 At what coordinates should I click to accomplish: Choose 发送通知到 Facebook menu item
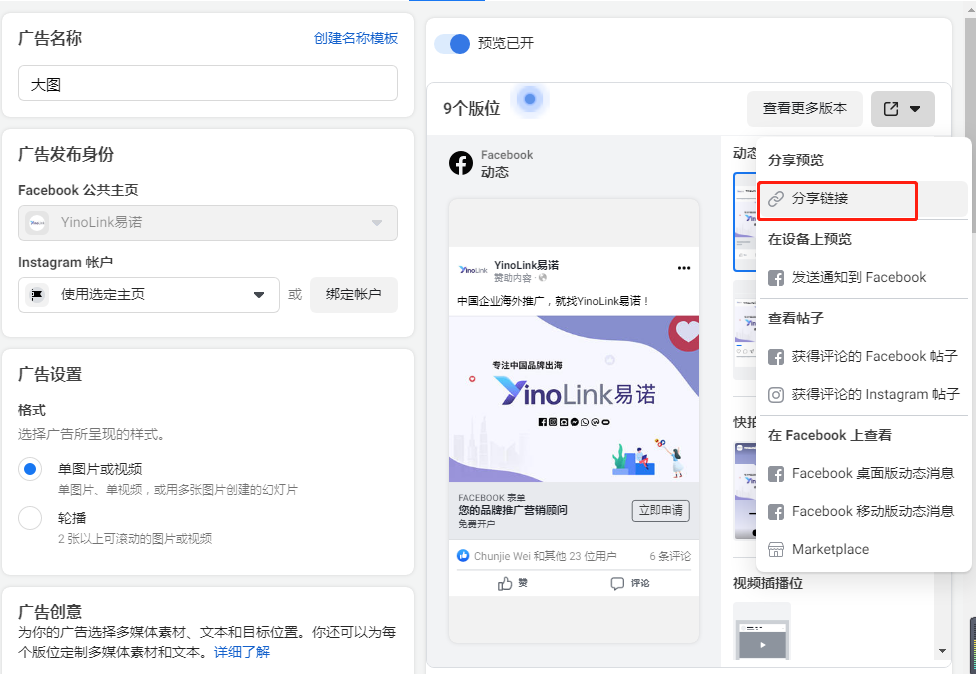[858, 277]
